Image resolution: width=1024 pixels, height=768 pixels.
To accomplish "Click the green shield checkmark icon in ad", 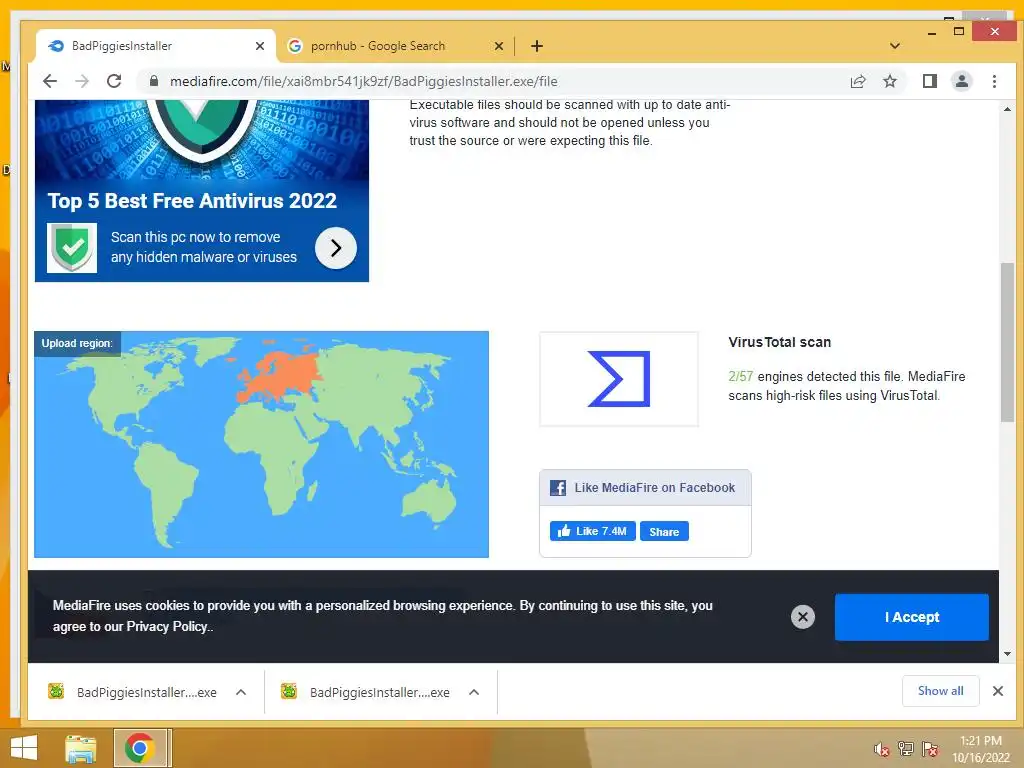I will [72, 248].
